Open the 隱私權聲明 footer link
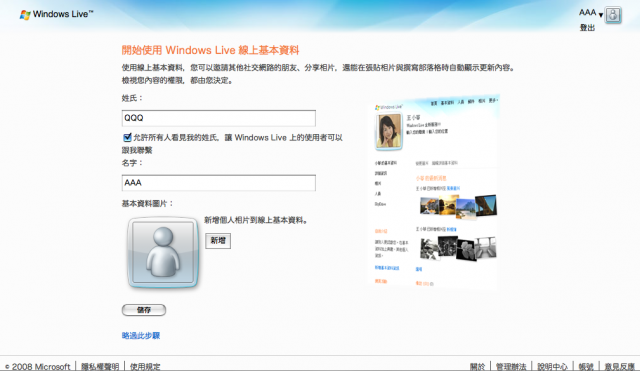640x371 pixels. pyautogui.click(x=100, y=367)
